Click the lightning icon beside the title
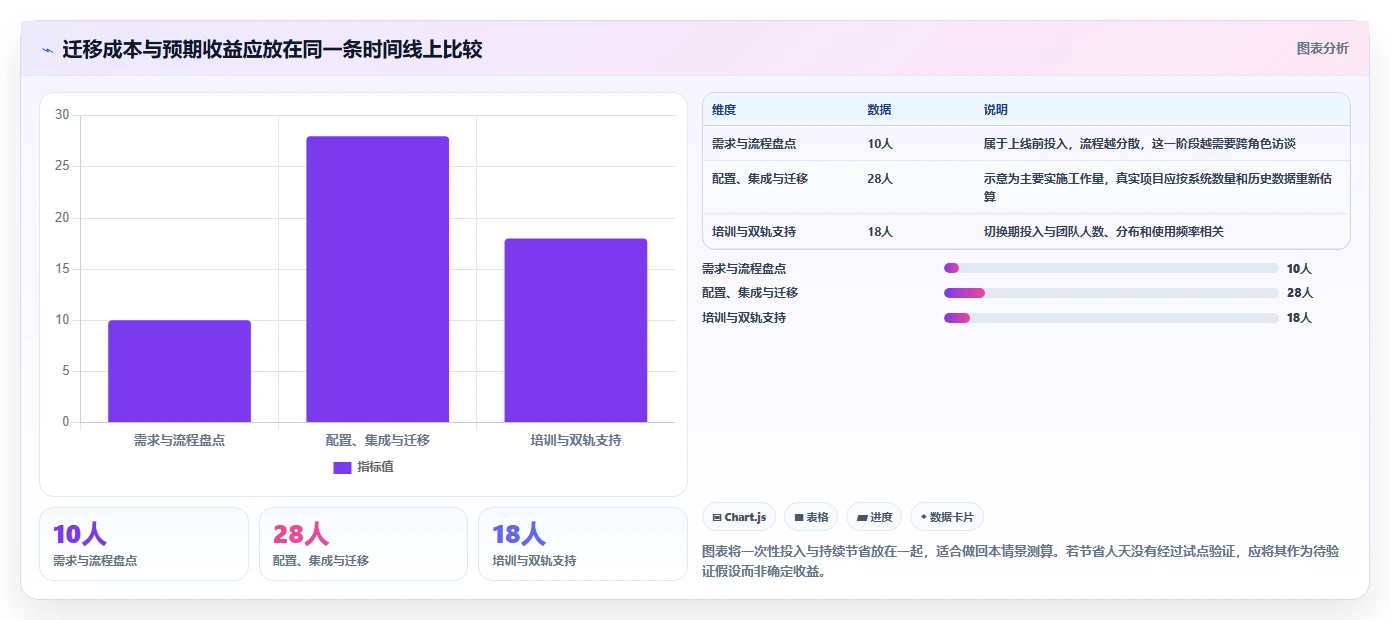 click(x=48, y=50)
